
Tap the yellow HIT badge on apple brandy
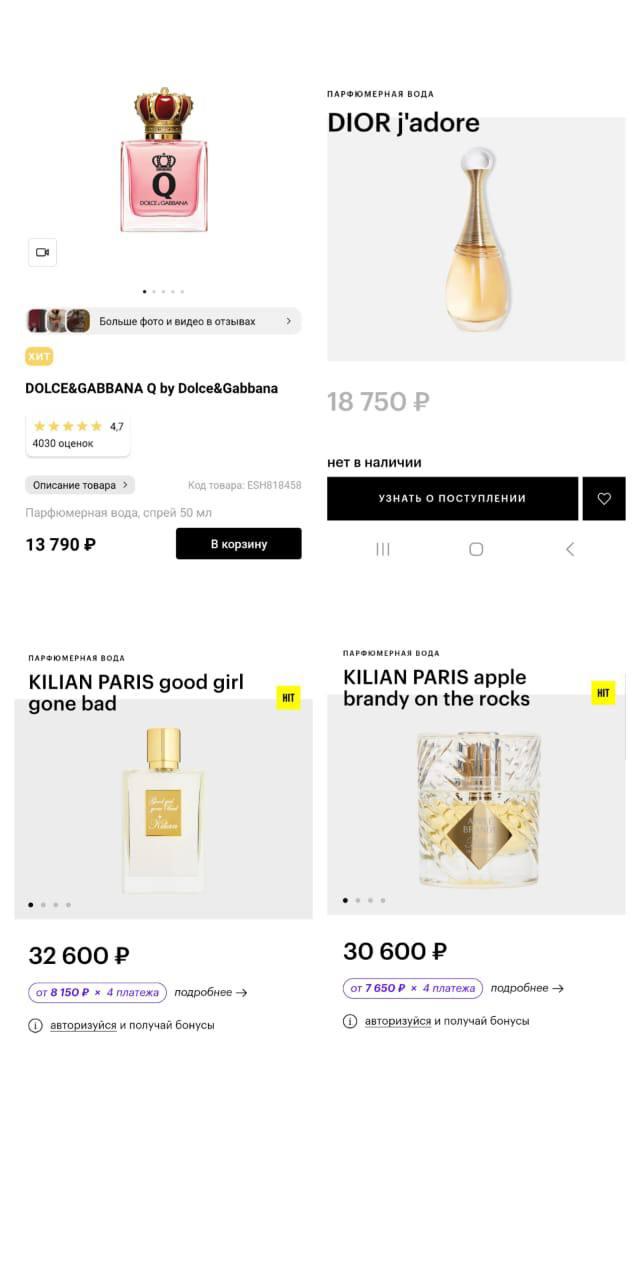(x=603, y=692)
